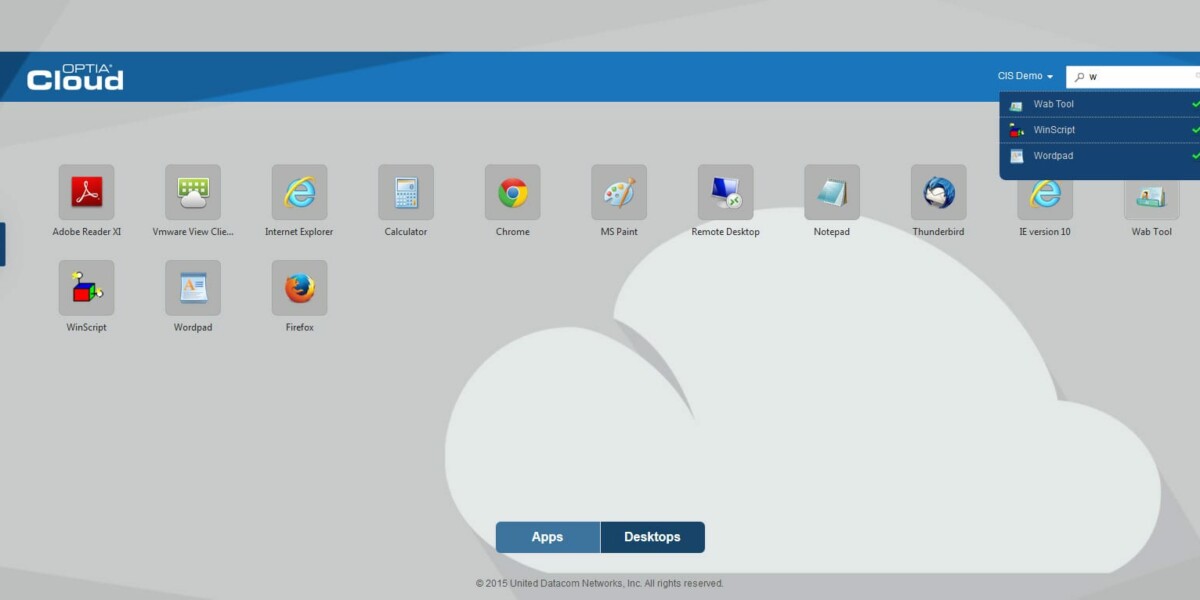Click the 'Notepad' label text
This screenshot has height=600, width=1200.
point(832,232)
